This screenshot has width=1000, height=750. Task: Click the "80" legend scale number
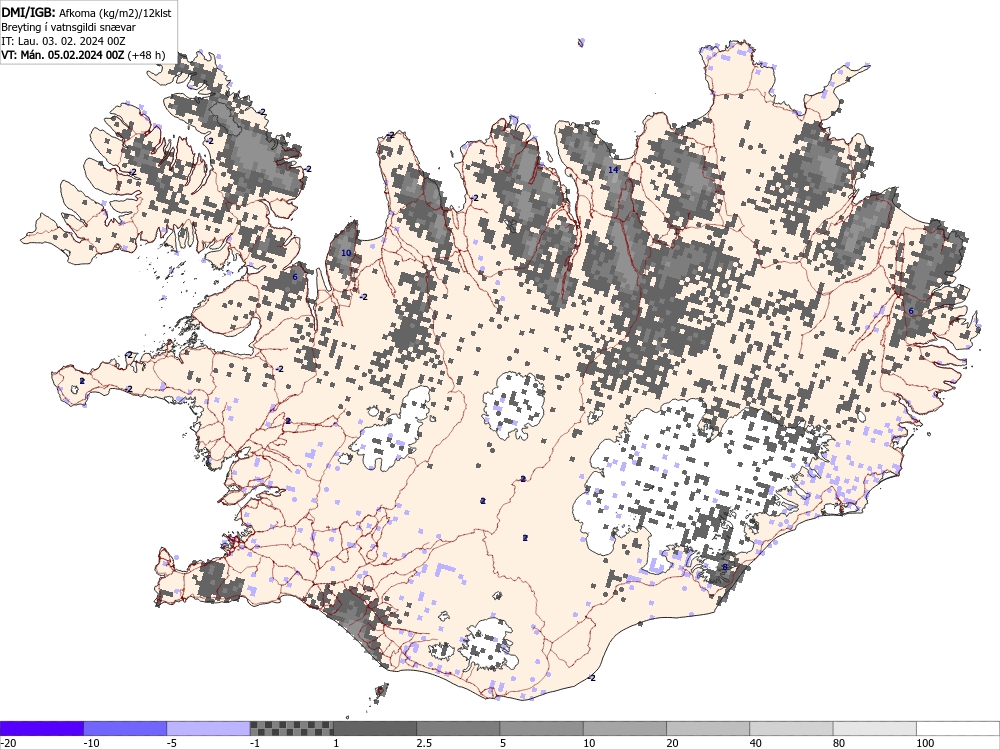[x=840, y=743]
